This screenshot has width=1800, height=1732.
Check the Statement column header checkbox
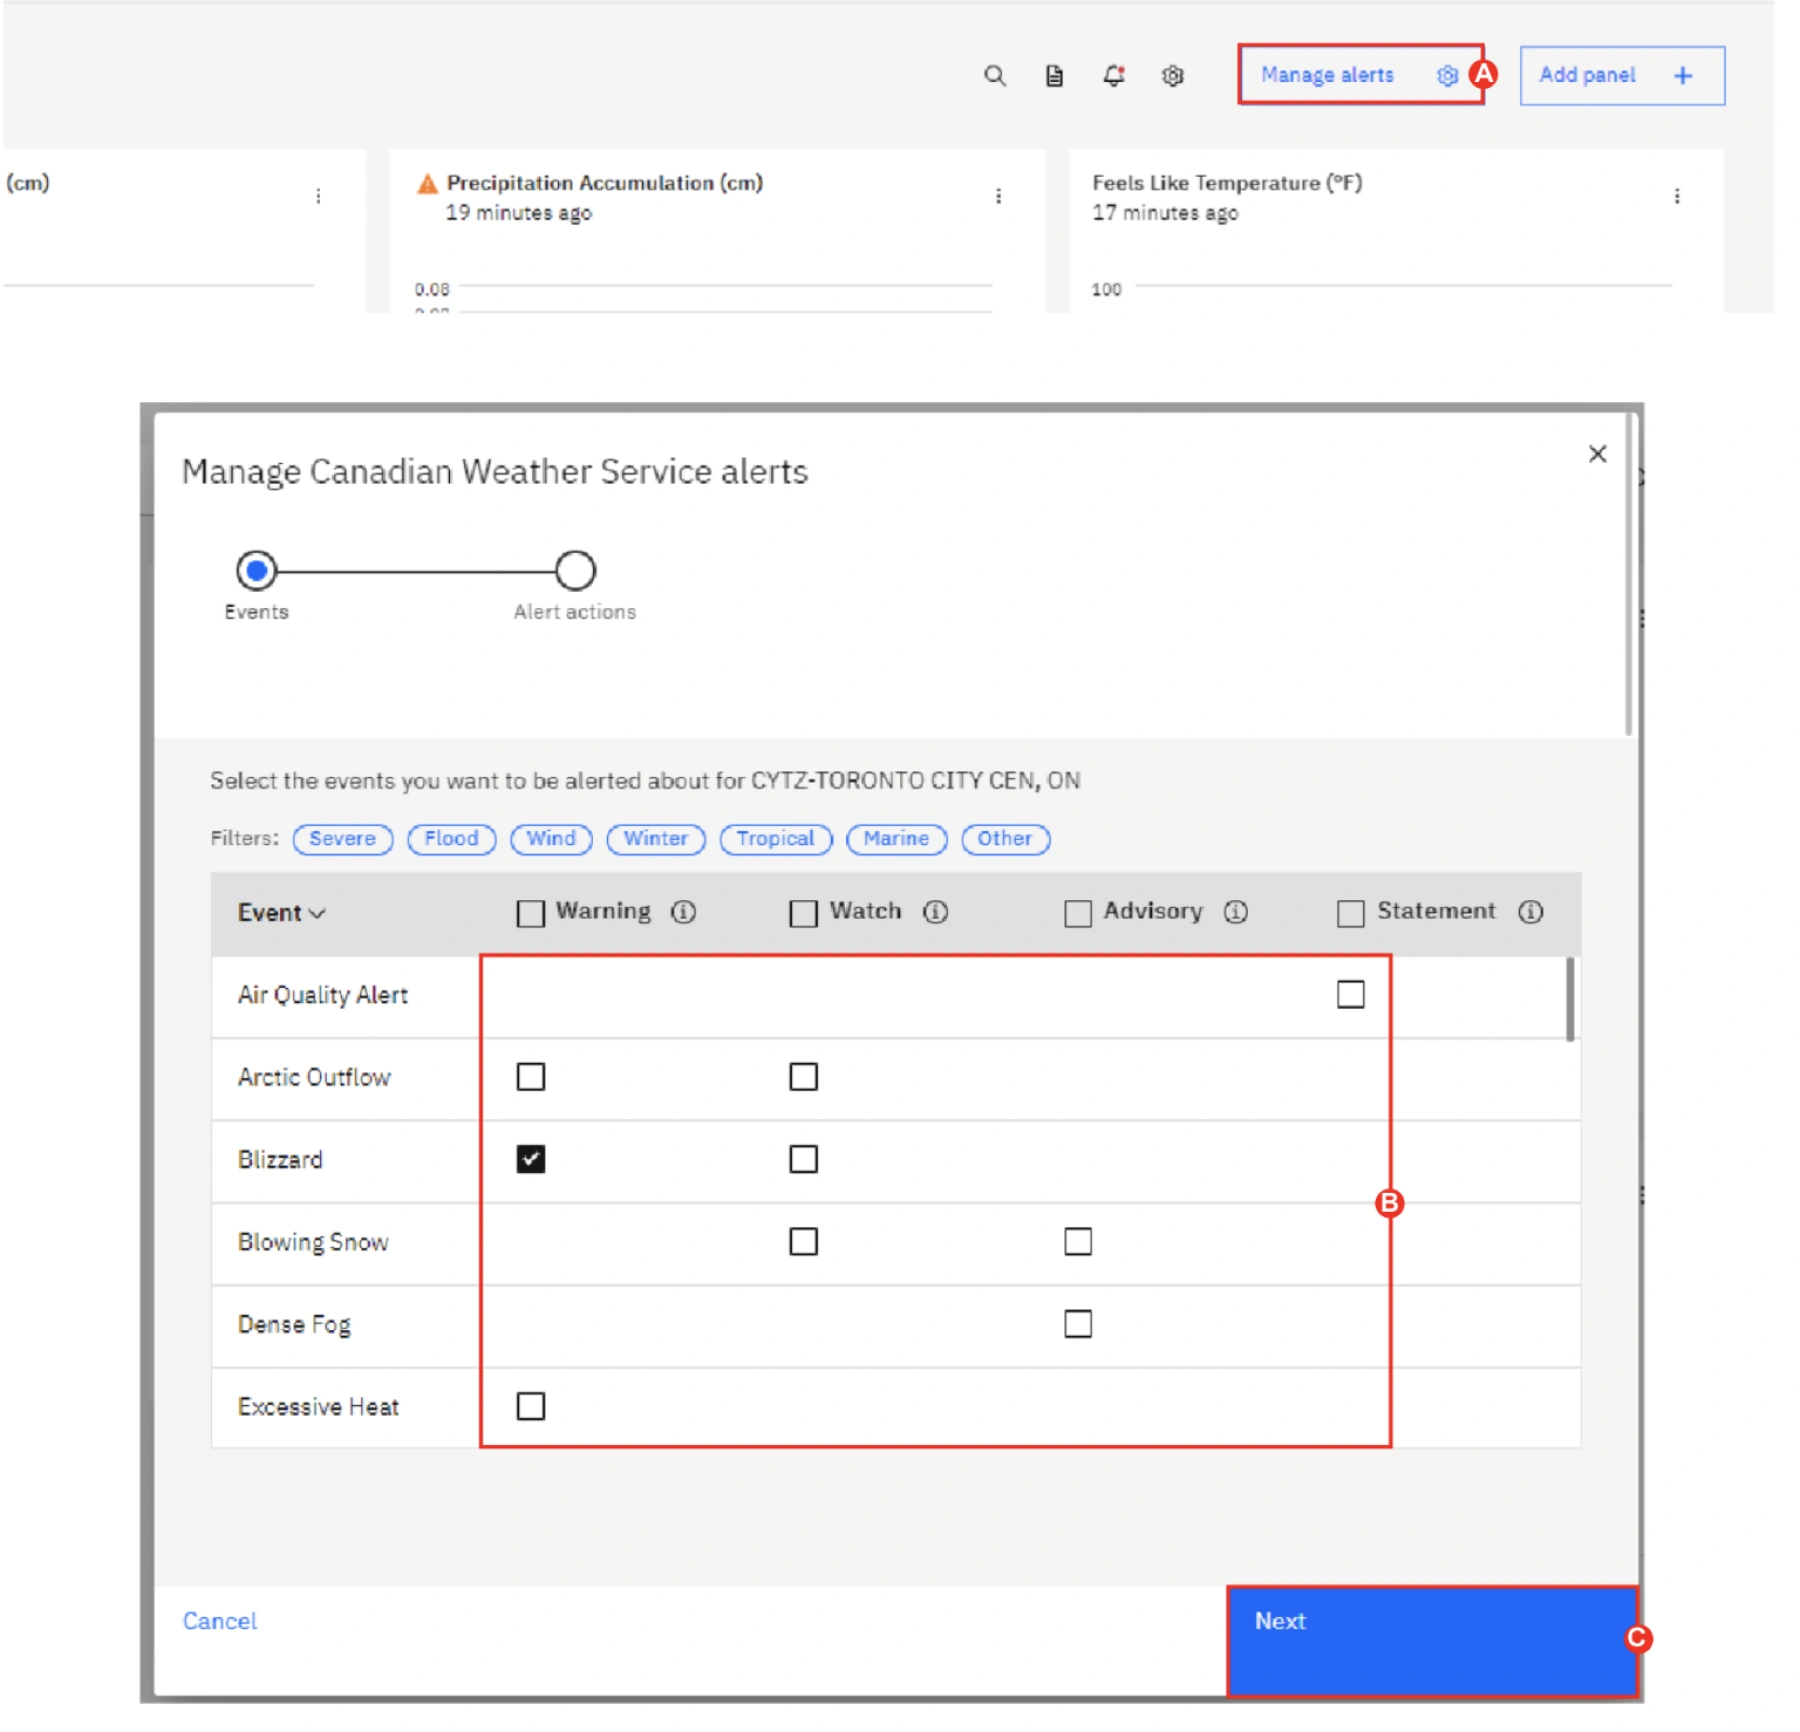(x=1351, y=913)
